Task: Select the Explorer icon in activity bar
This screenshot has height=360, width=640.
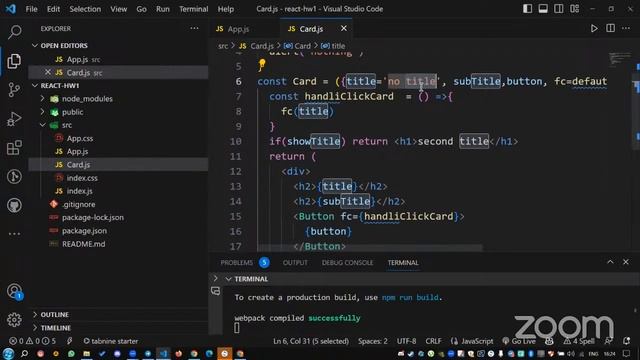Action: pyautogui.click(x=14, y=61)
